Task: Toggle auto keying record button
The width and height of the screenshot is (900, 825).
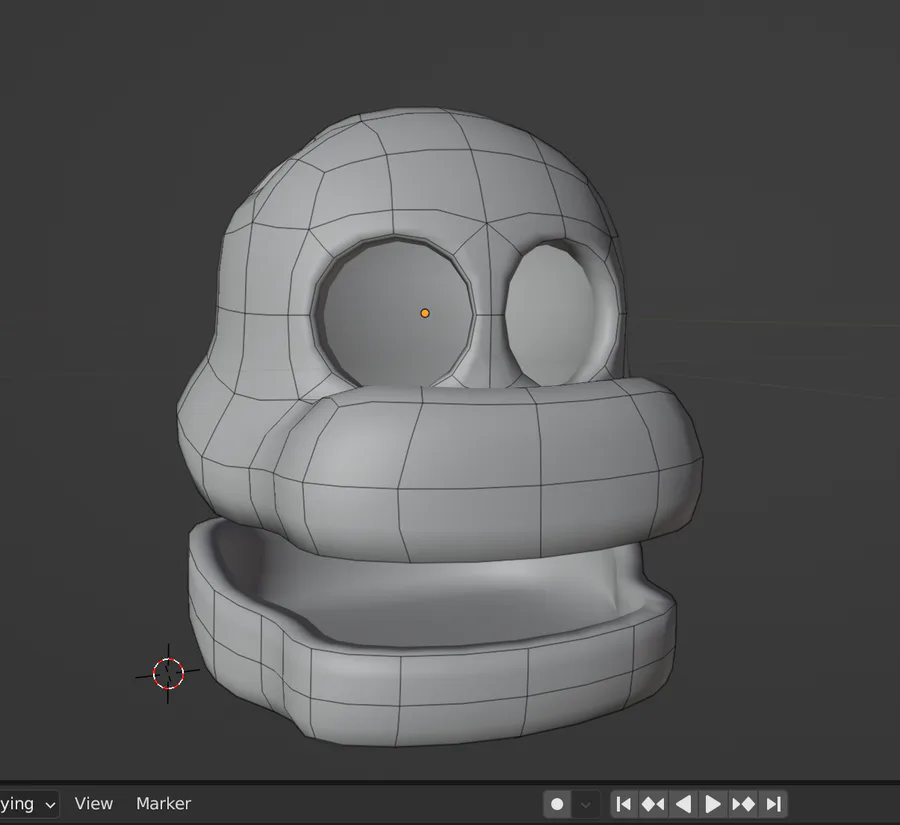Action: click(557, 804)
